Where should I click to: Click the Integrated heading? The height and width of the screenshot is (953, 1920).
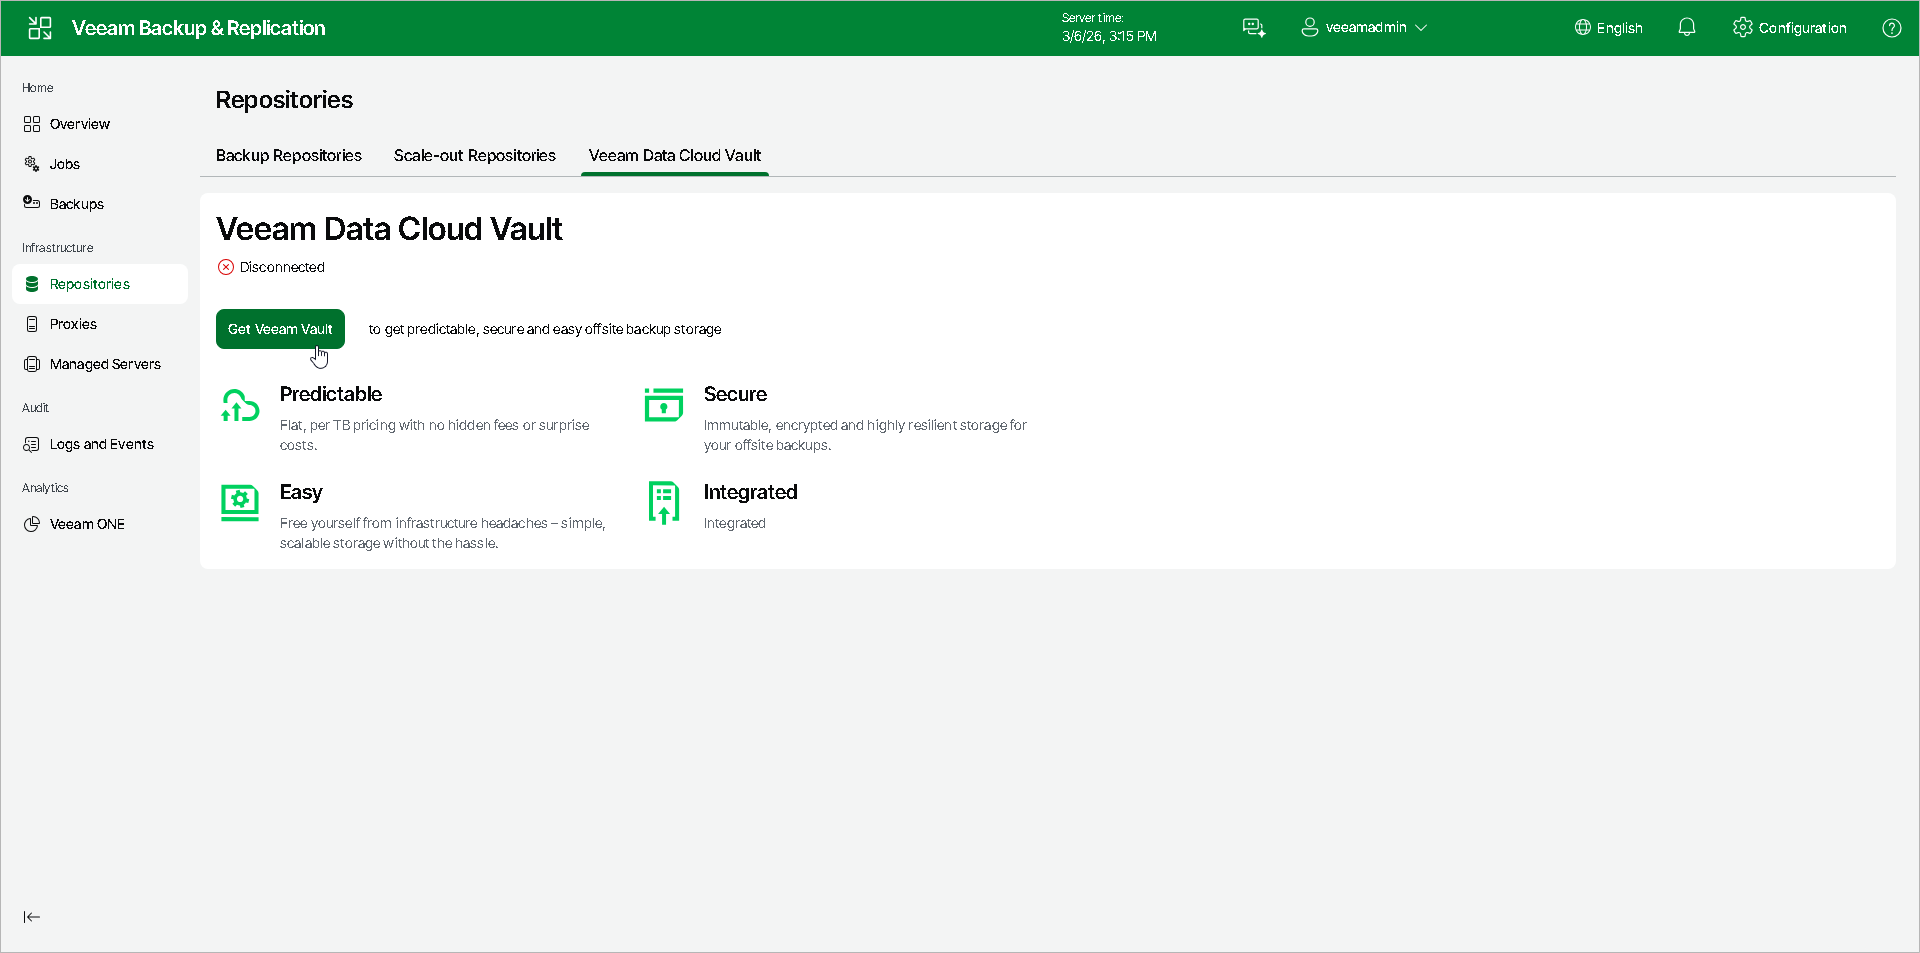750,492
